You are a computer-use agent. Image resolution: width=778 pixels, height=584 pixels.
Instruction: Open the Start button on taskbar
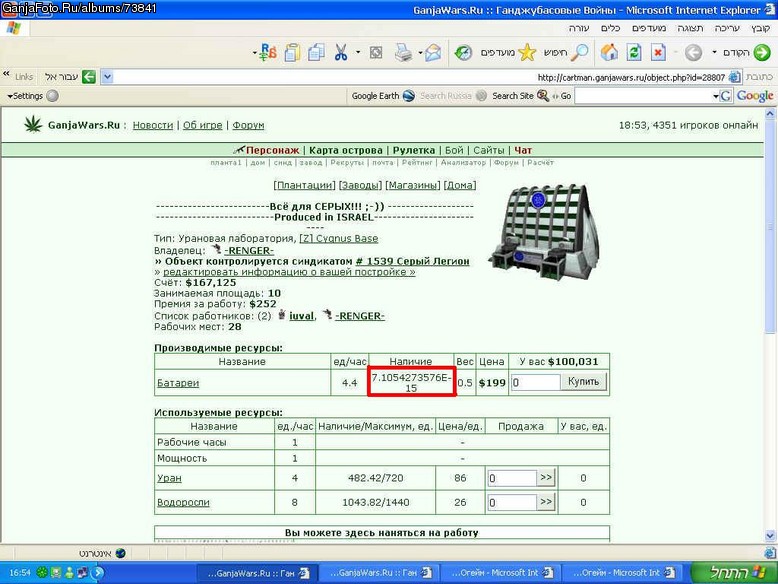(733, 573)
